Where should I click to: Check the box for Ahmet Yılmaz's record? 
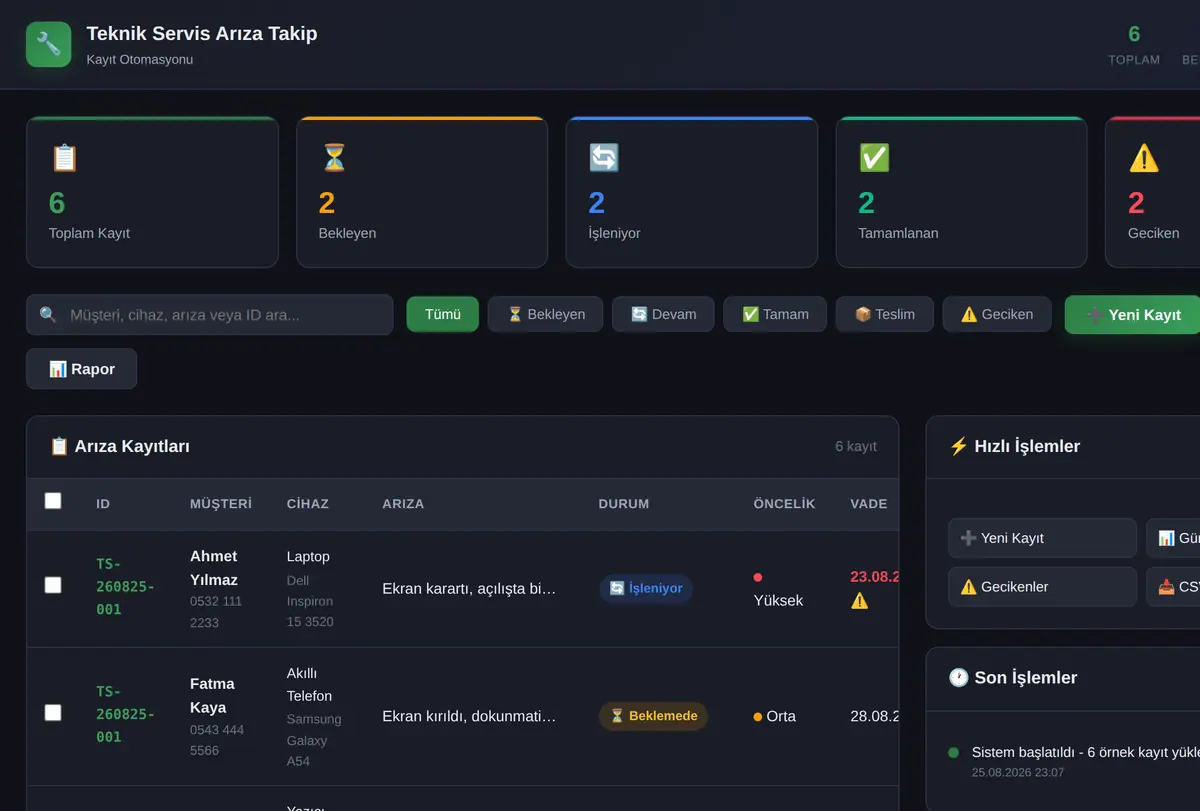(53, 585)
